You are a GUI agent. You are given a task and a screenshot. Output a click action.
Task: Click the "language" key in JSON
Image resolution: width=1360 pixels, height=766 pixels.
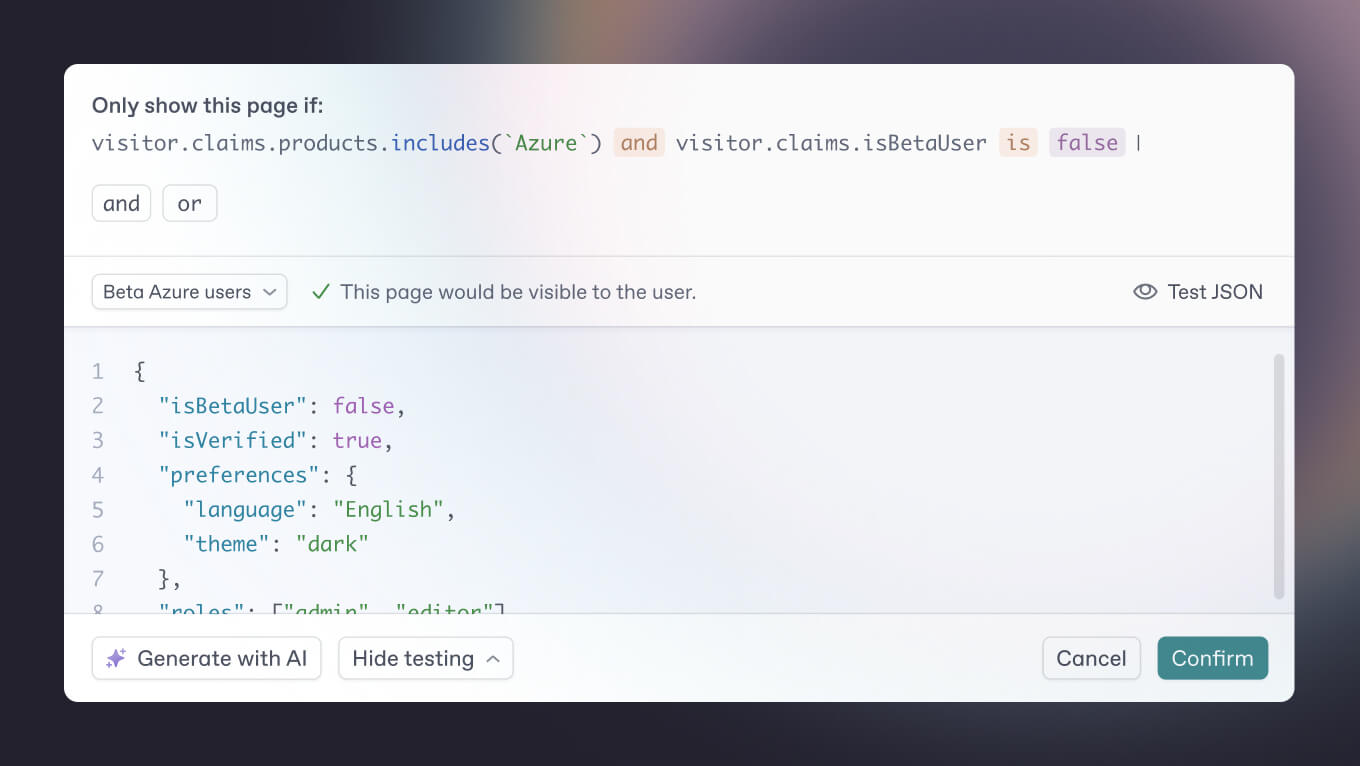(245, 510)
